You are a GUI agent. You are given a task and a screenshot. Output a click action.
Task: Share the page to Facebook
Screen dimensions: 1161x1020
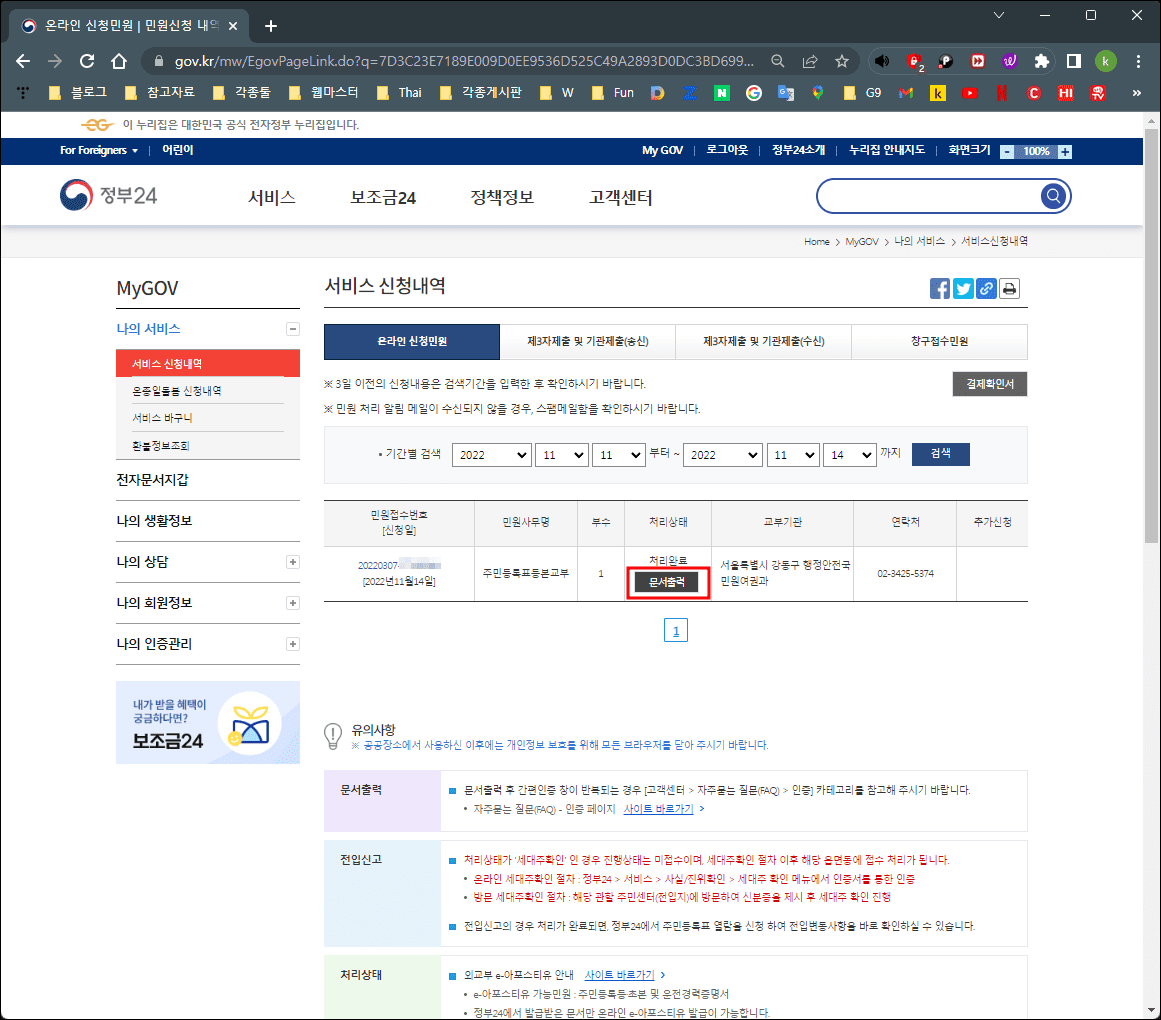pos(940,288)
